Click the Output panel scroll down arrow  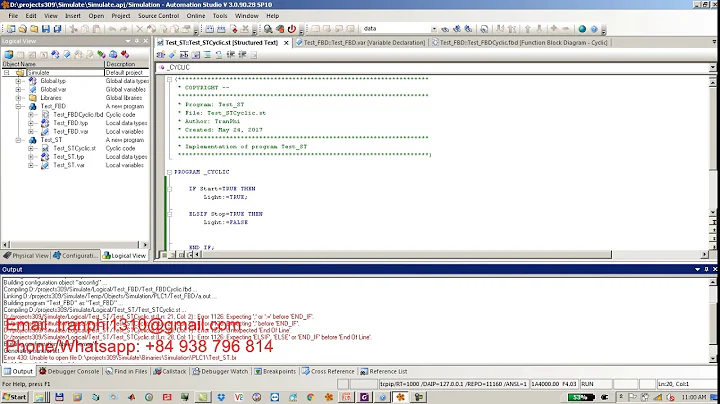[x=713, y=359]
